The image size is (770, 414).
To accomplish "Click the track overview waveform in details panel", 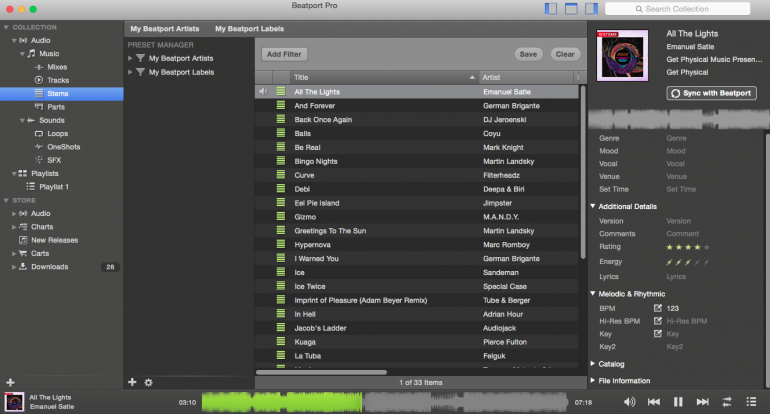I will pos(679,119).
